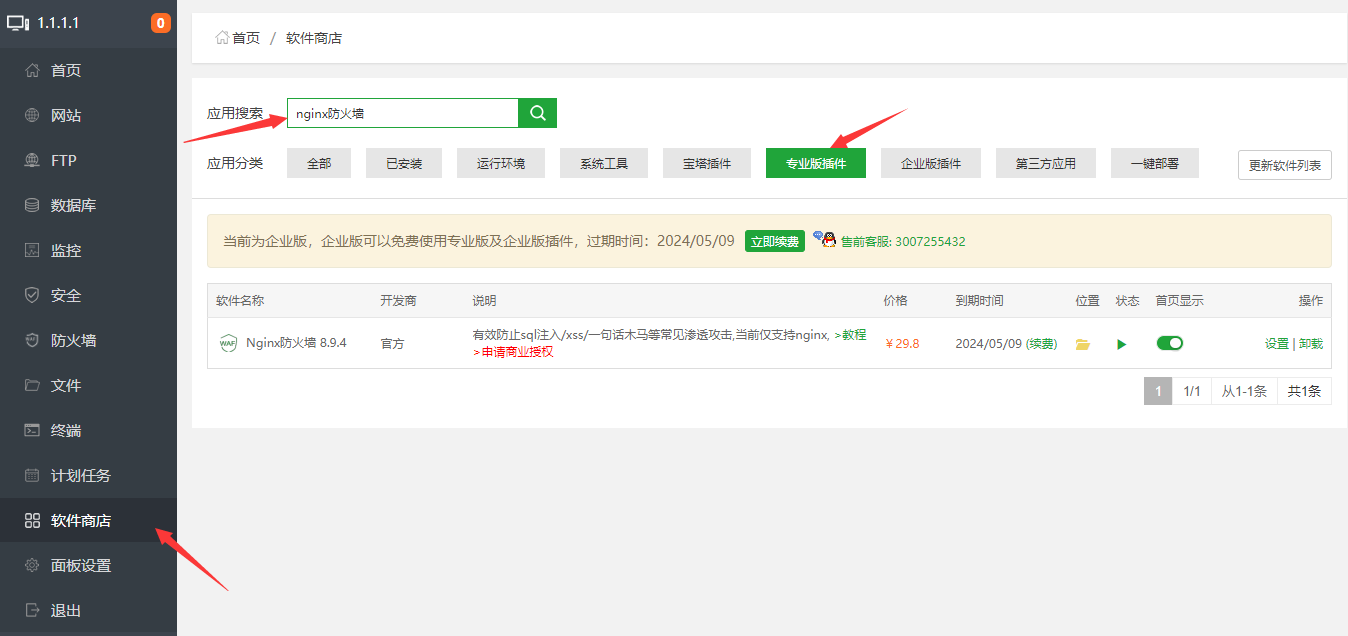Image resolution: width=1348 pixels, height=636 pixels.
Task: Click green running status arrow for Nginx防火墙
Action: pyautogui.click(x=1121, y=343)
